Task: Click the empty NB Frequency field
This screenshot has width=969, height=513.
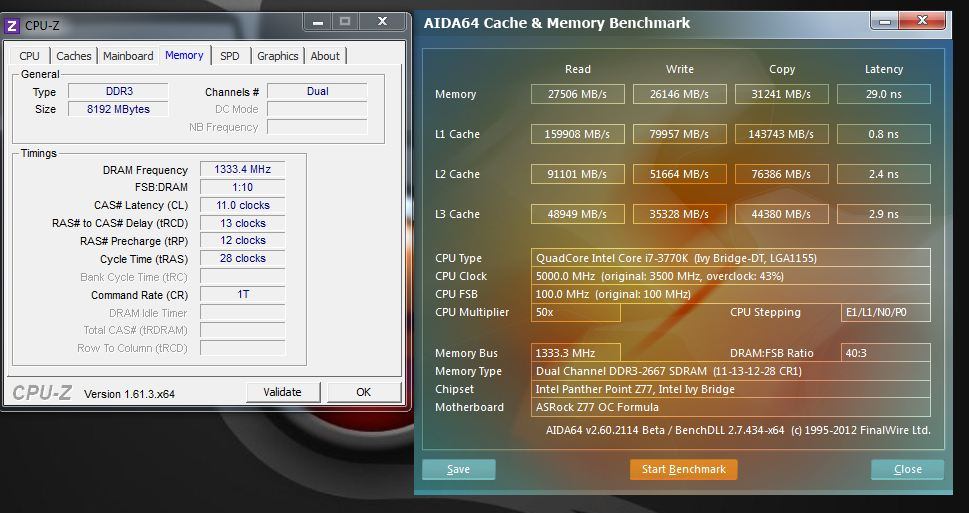Action: click(317, 127)
